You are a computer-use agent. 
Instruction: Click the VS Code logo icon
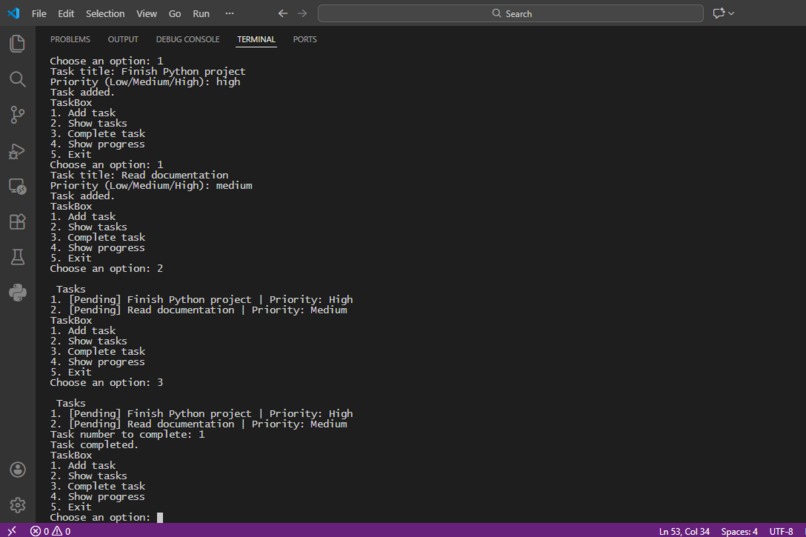coord(13,13)
